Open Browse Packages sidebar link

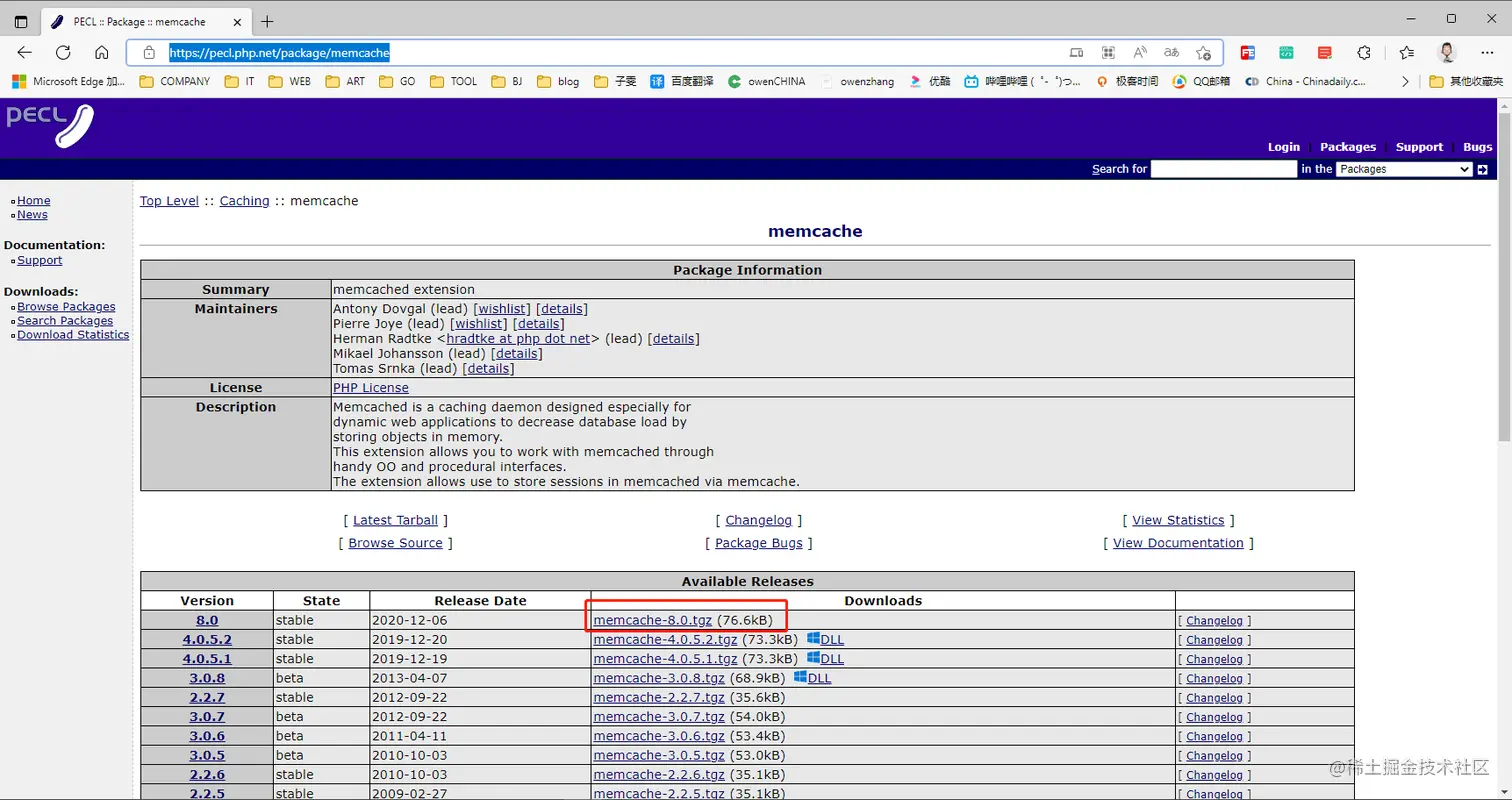coord(66,307)
